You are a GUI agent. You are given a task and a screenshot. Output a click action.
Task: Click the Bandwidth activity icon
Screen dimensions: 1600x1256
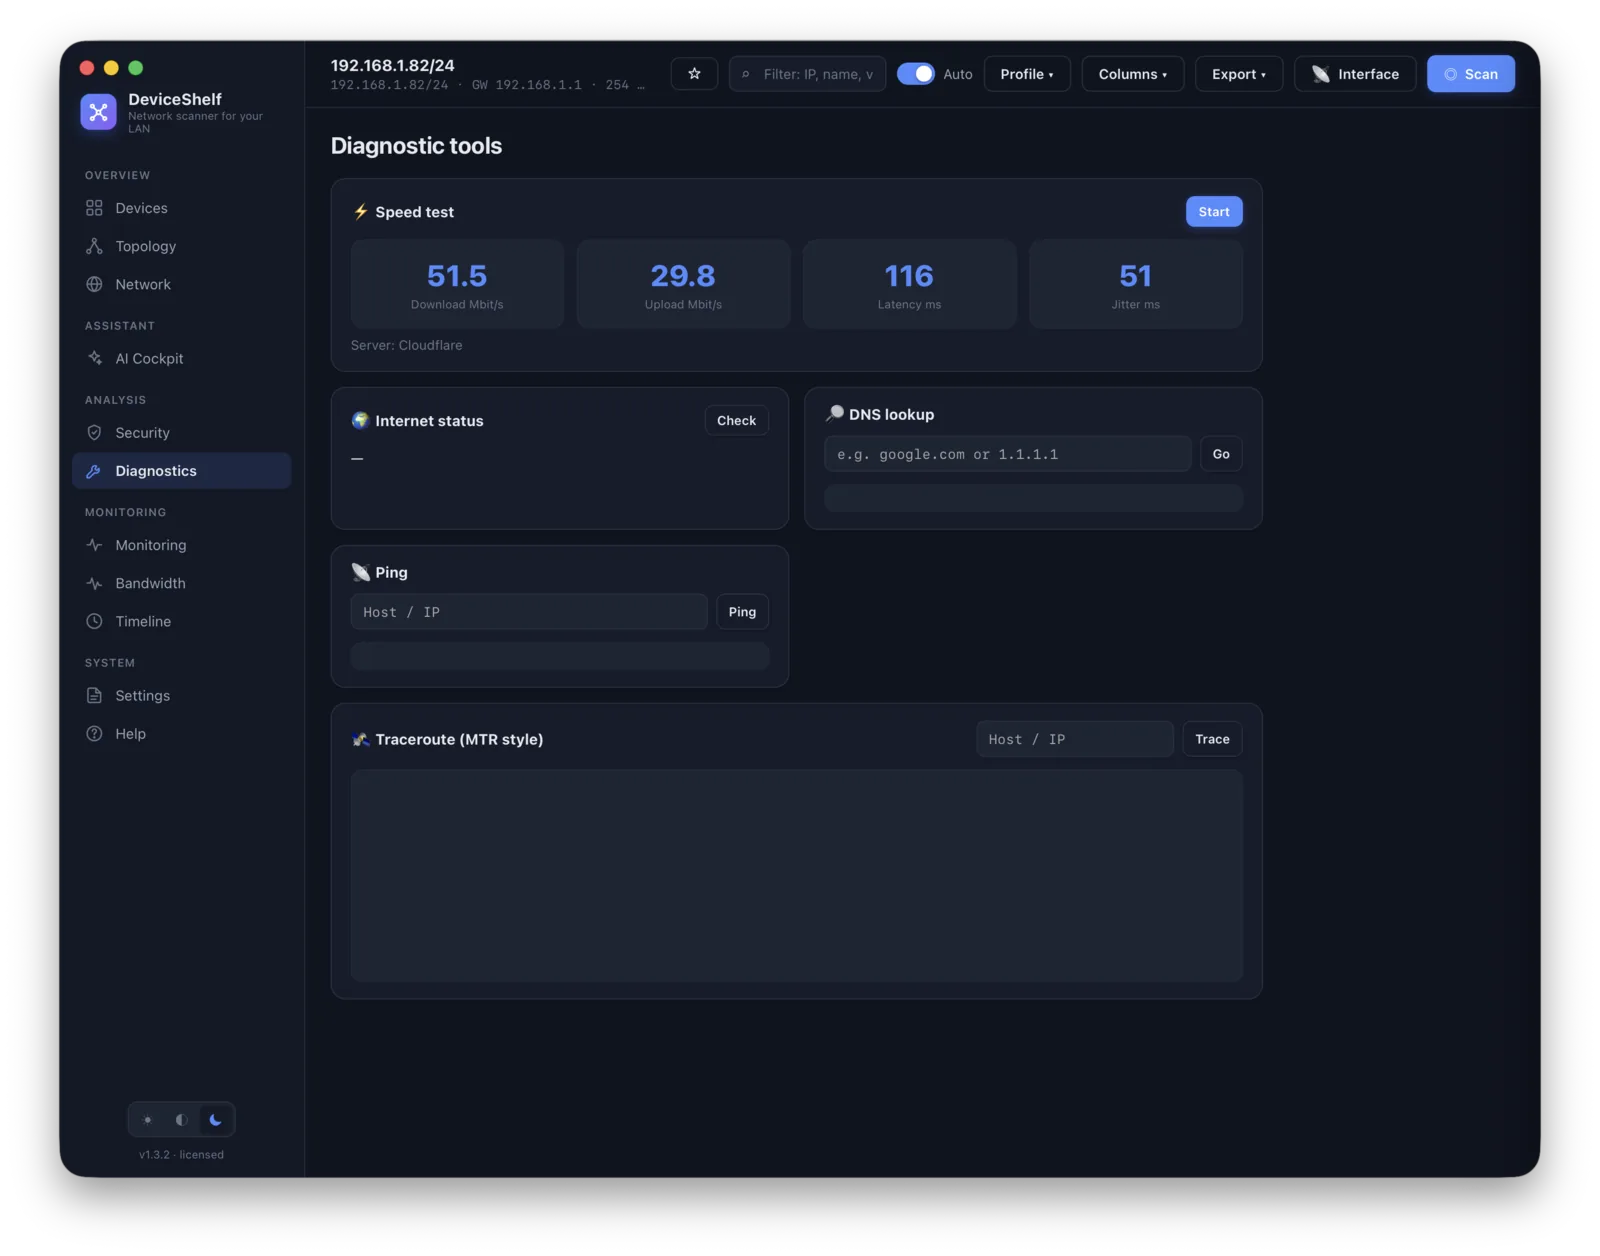point(94,583)
